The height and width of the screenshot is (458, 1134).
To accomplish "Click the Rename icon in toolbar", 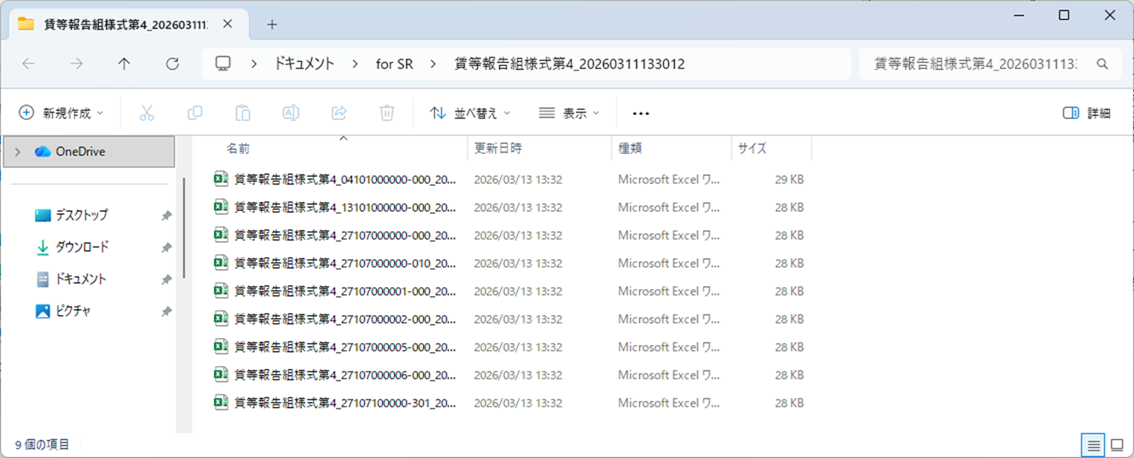I will coord(291,113).
